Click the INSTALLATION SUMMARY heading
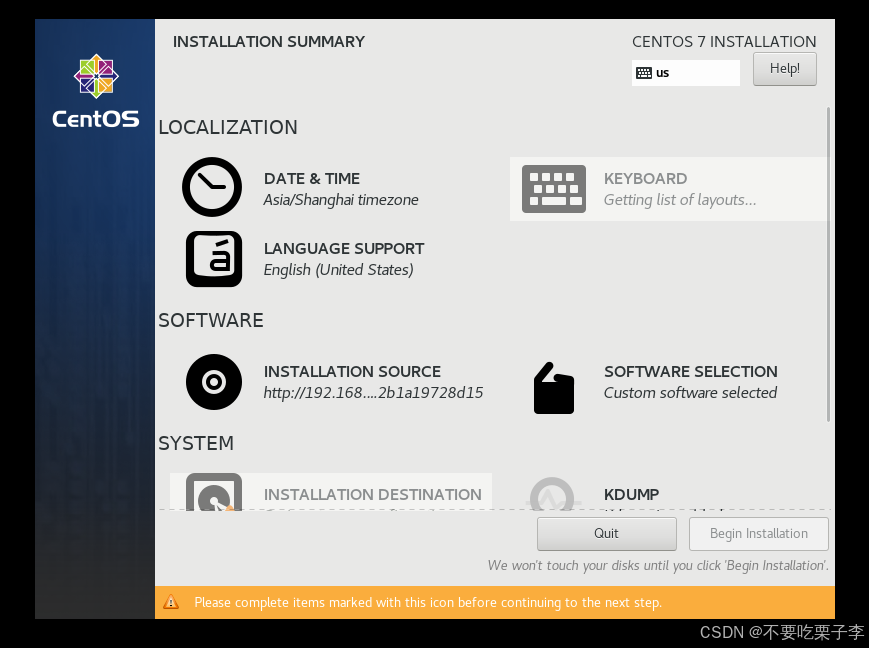Viewport: 869px width, 648px height. click(x=269, y=42)
